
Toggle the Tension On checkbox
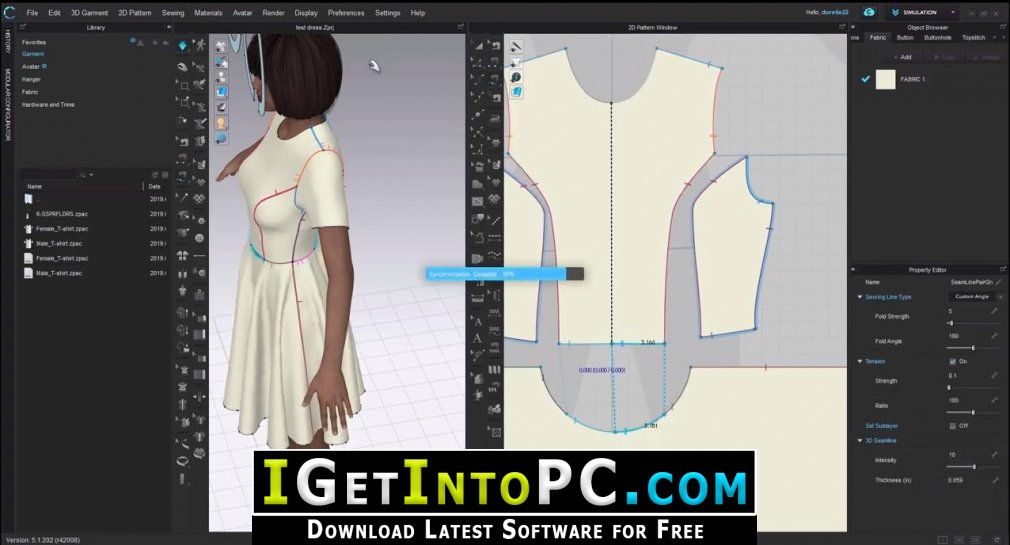[x=953, y=361]
